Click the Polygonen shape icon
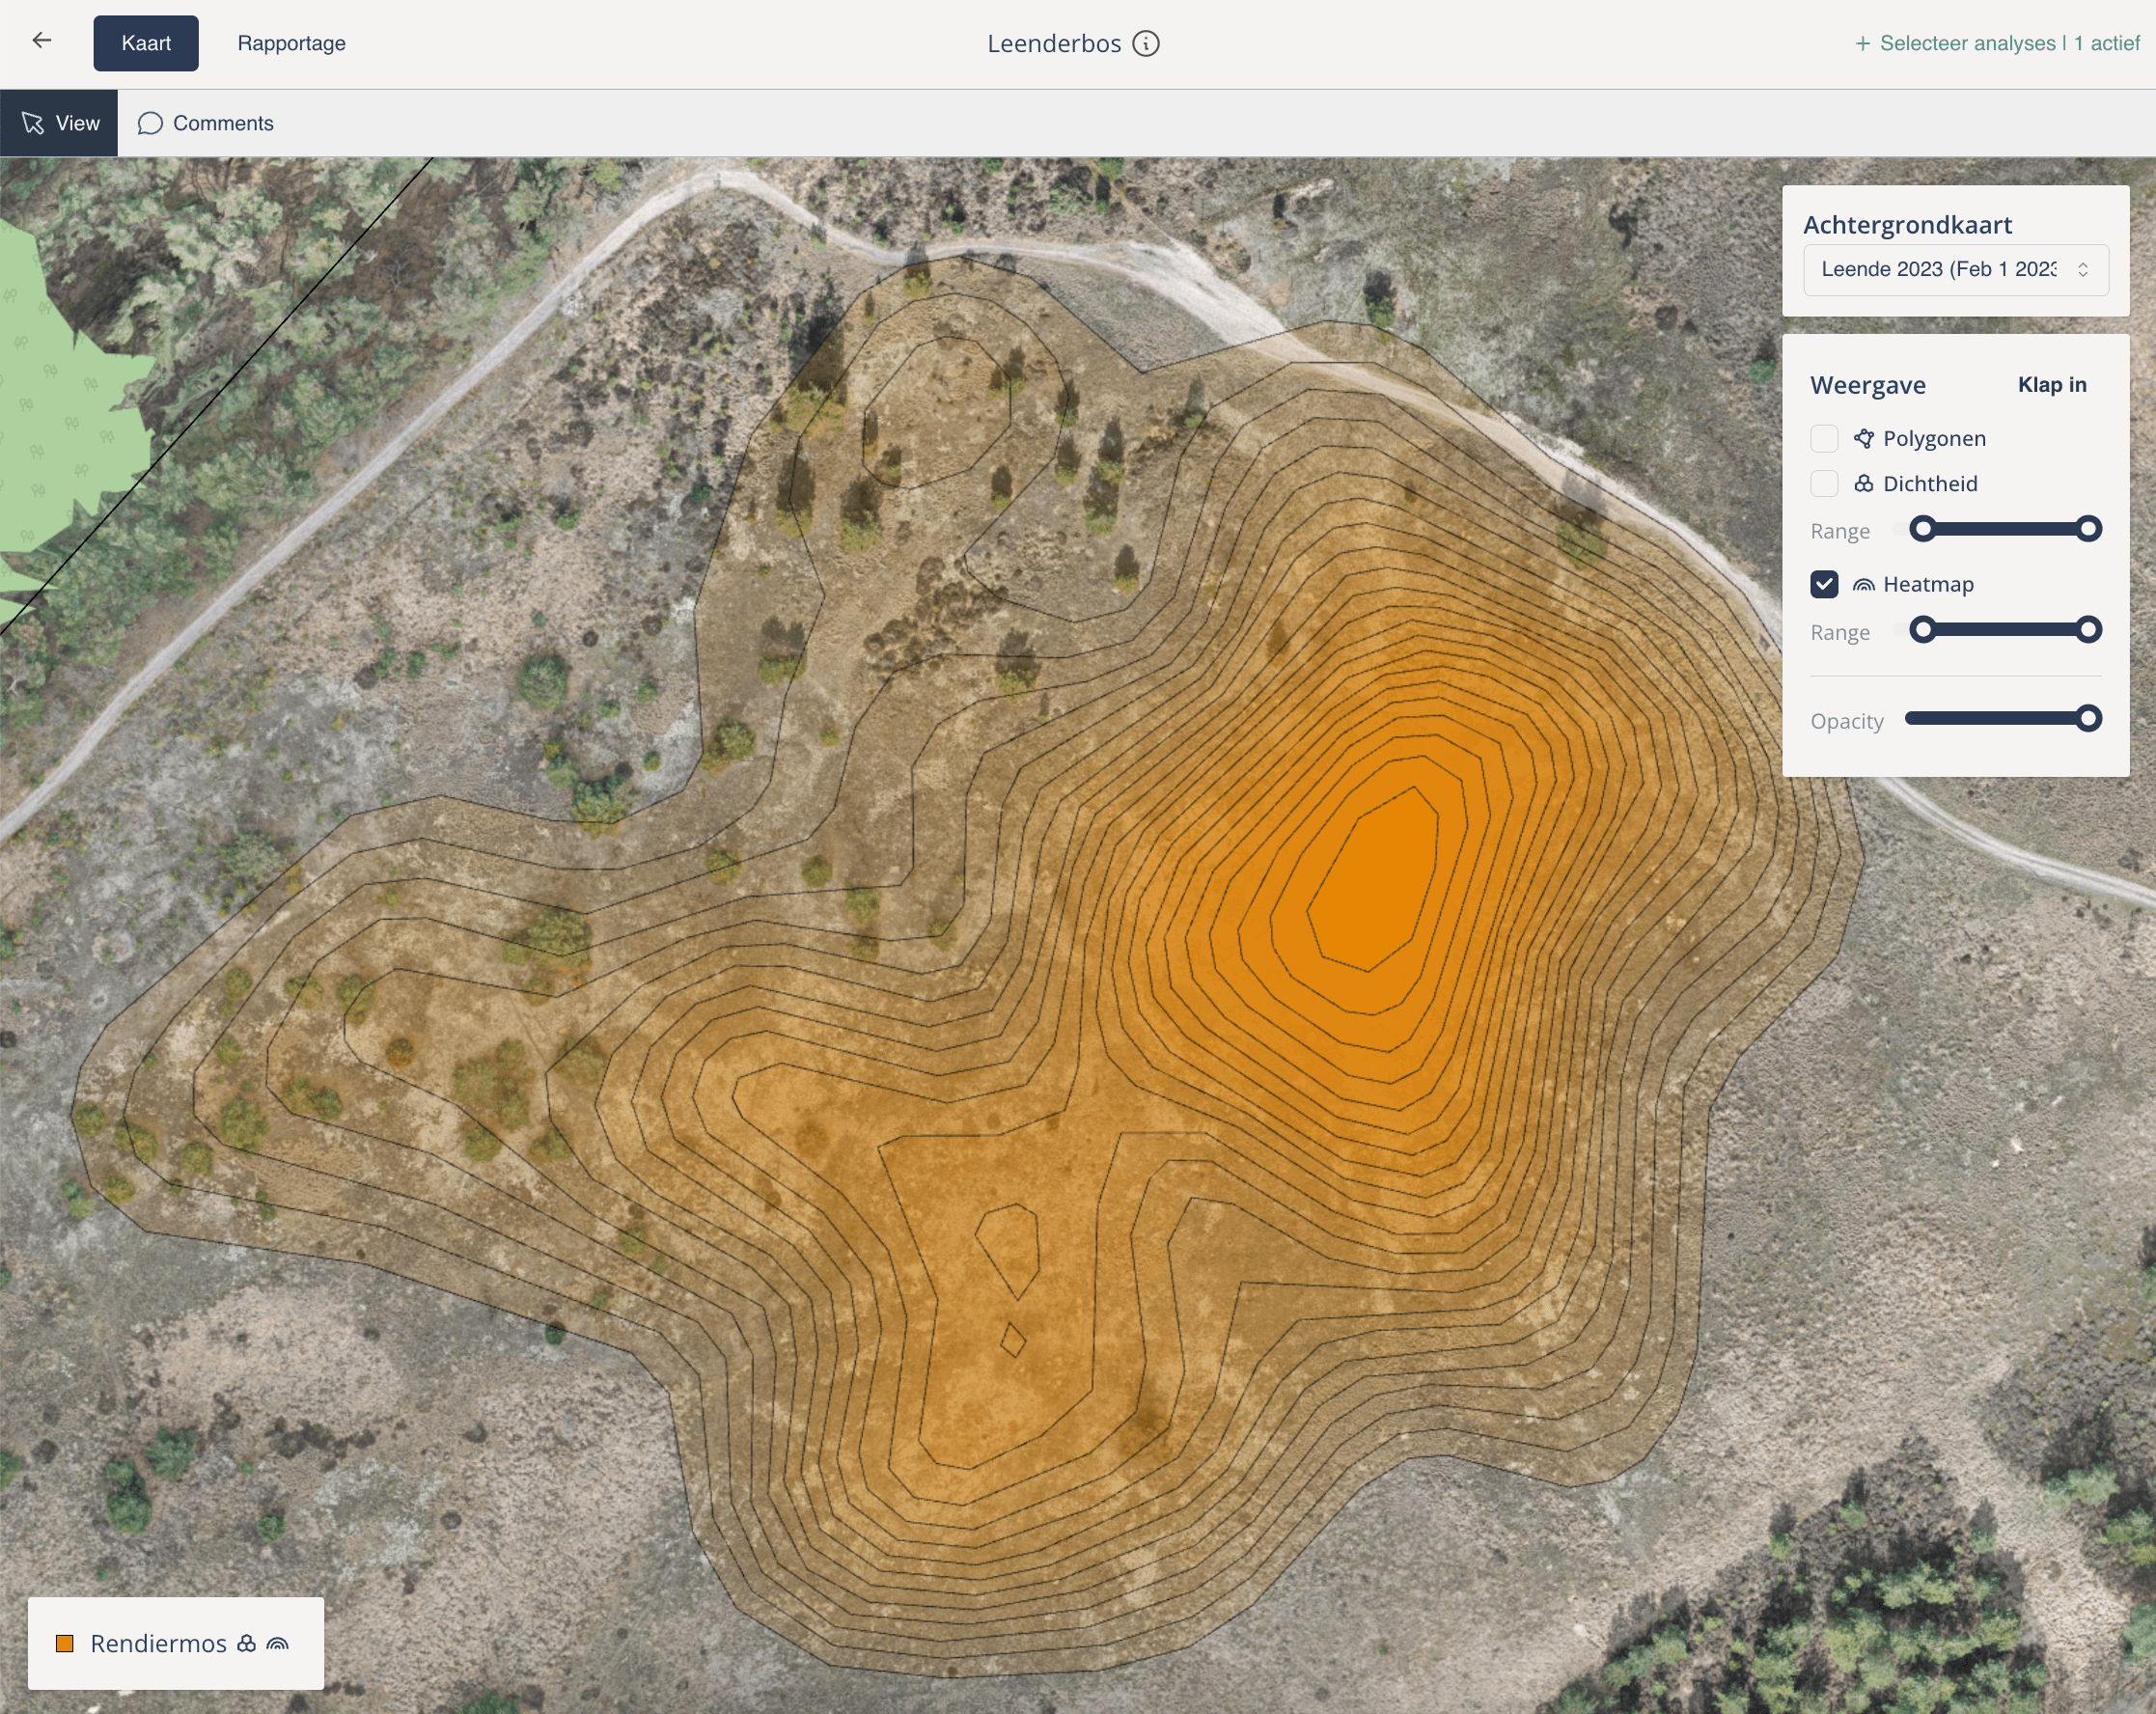 click(x=1863, y=438)
